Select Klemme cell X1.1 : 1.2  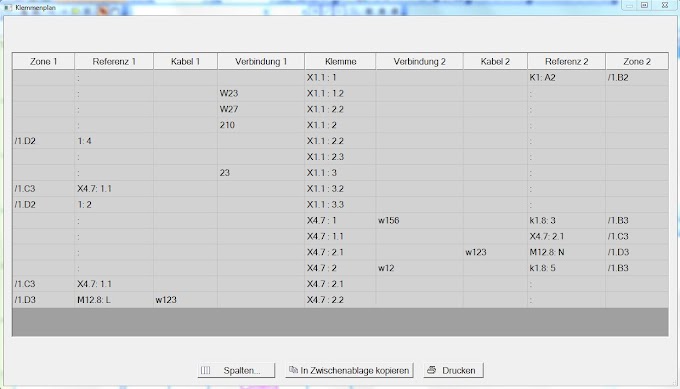coord(340,93)
